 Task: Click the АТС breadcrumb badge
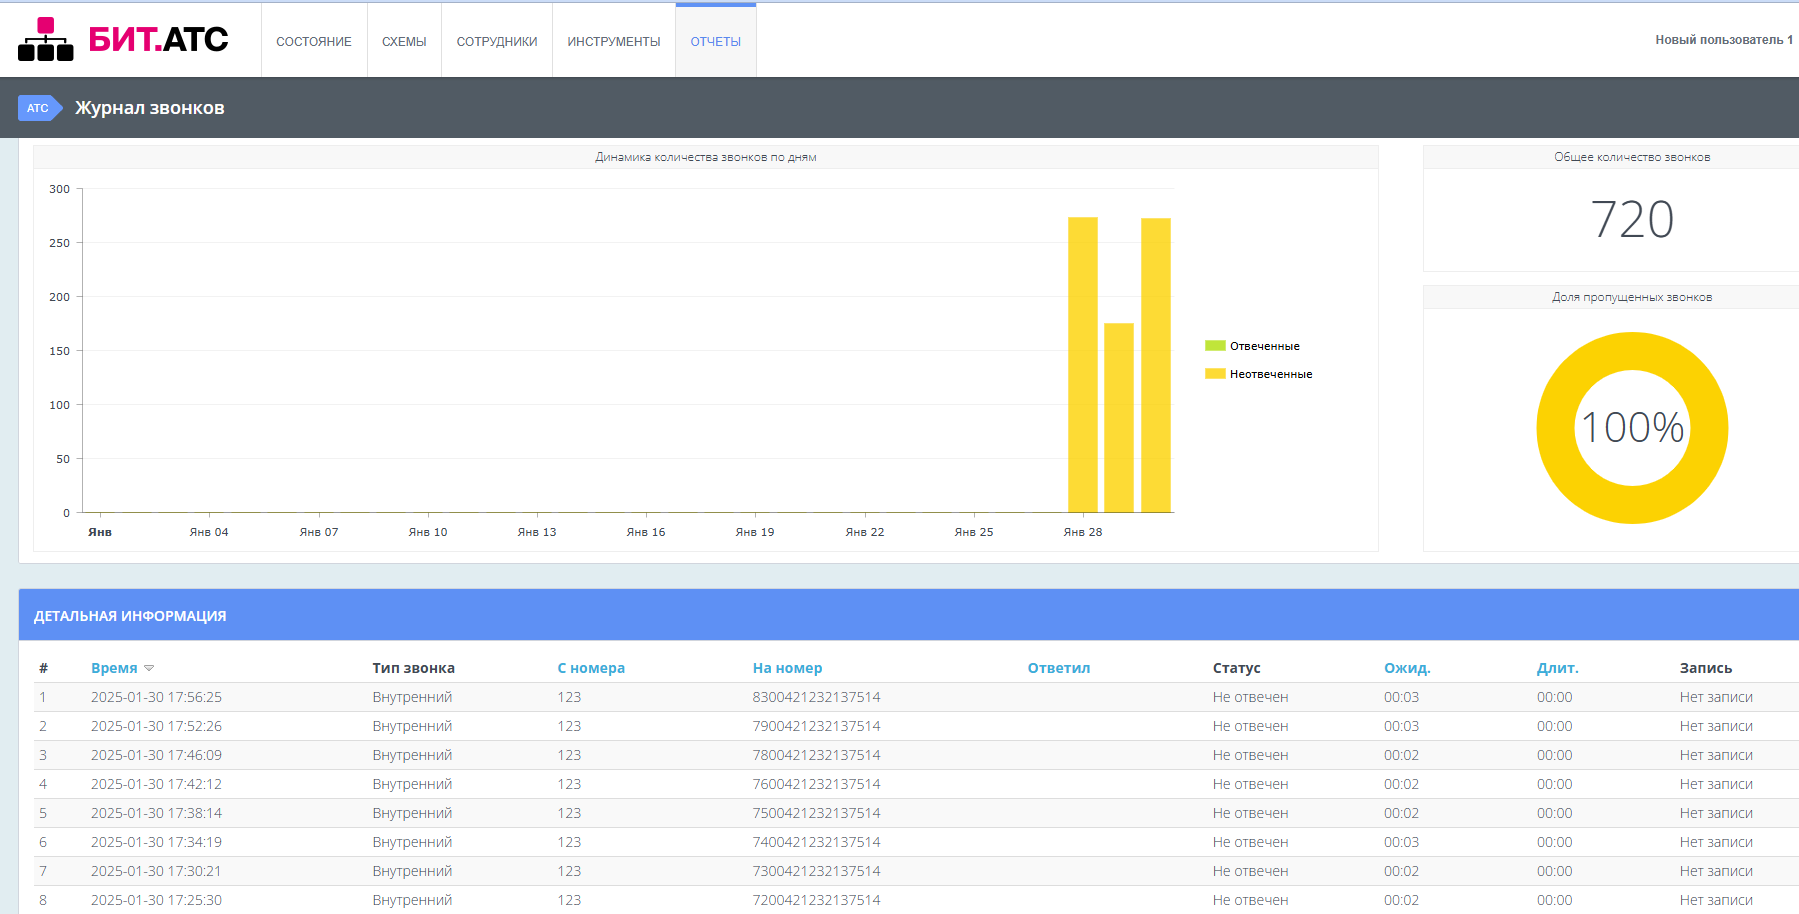tap(38, 108)
